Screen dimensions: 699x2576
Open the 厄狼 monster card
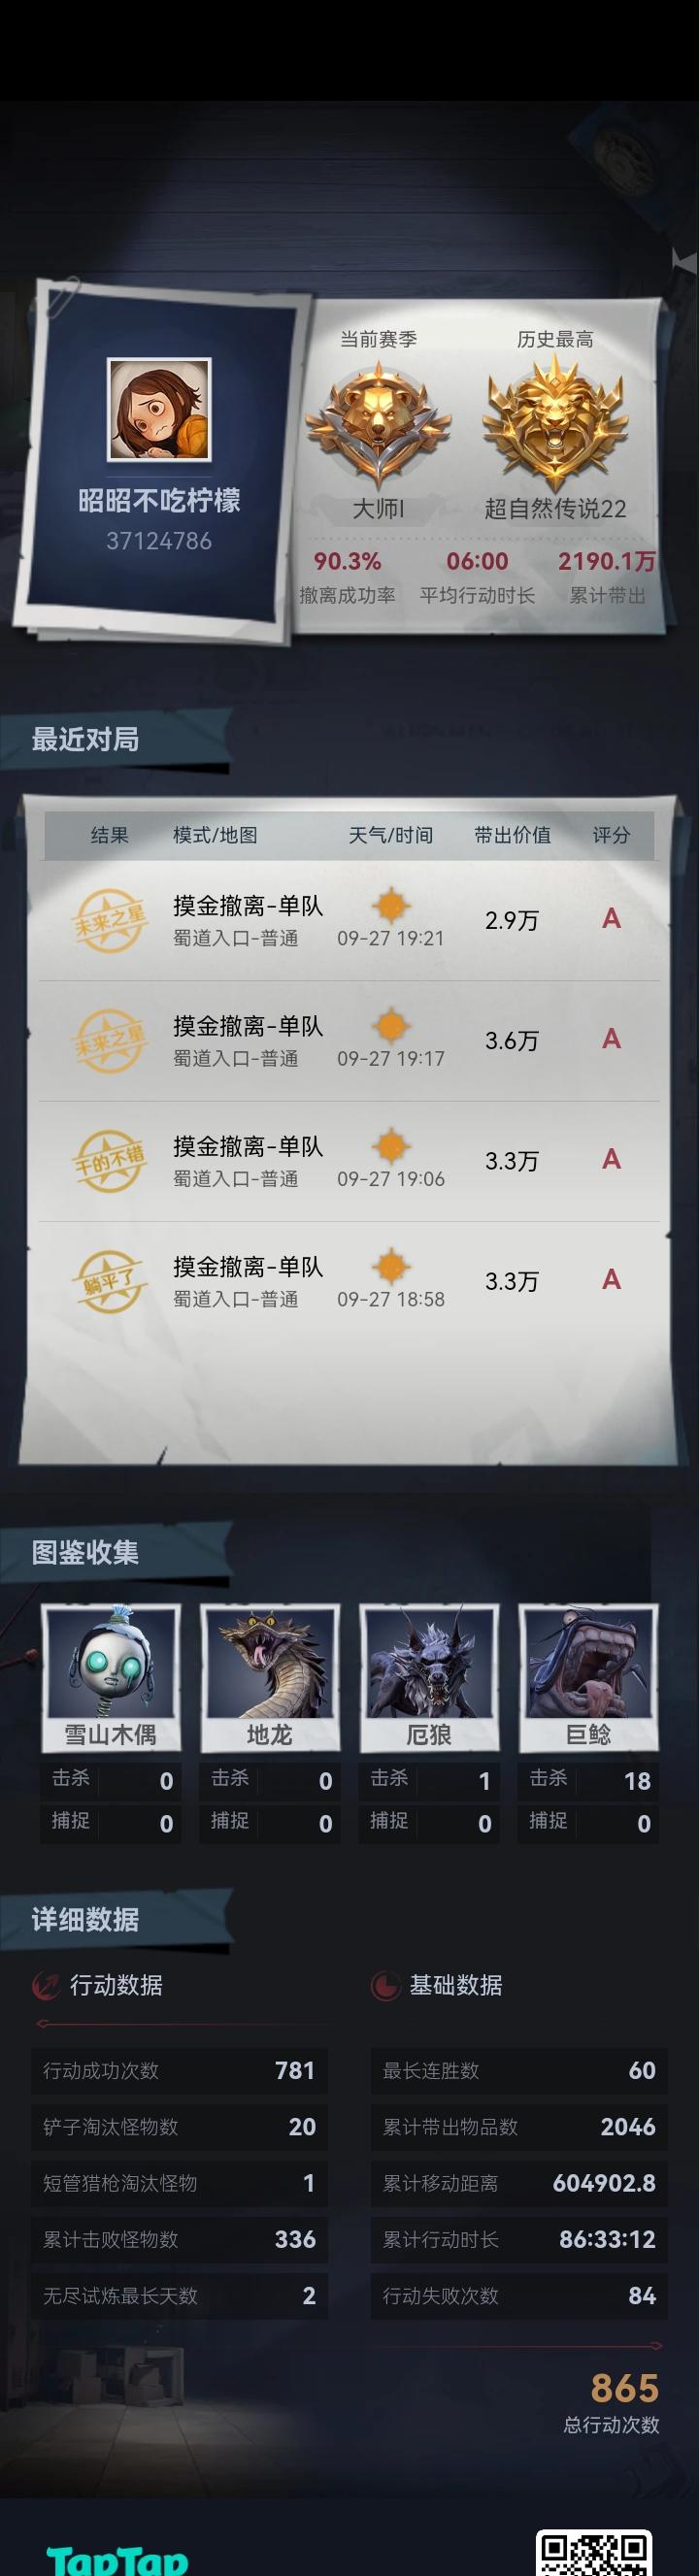429,1678
